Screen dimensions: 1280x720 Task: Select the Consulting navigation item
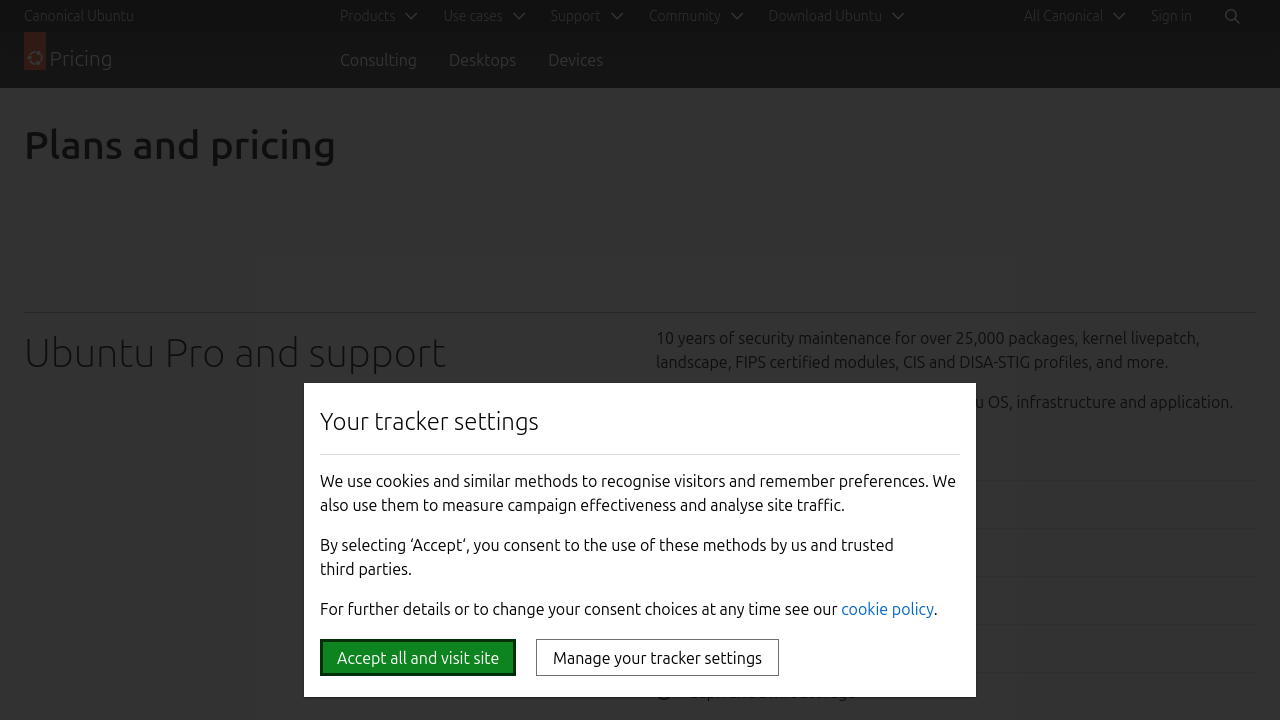click(378, 60)
